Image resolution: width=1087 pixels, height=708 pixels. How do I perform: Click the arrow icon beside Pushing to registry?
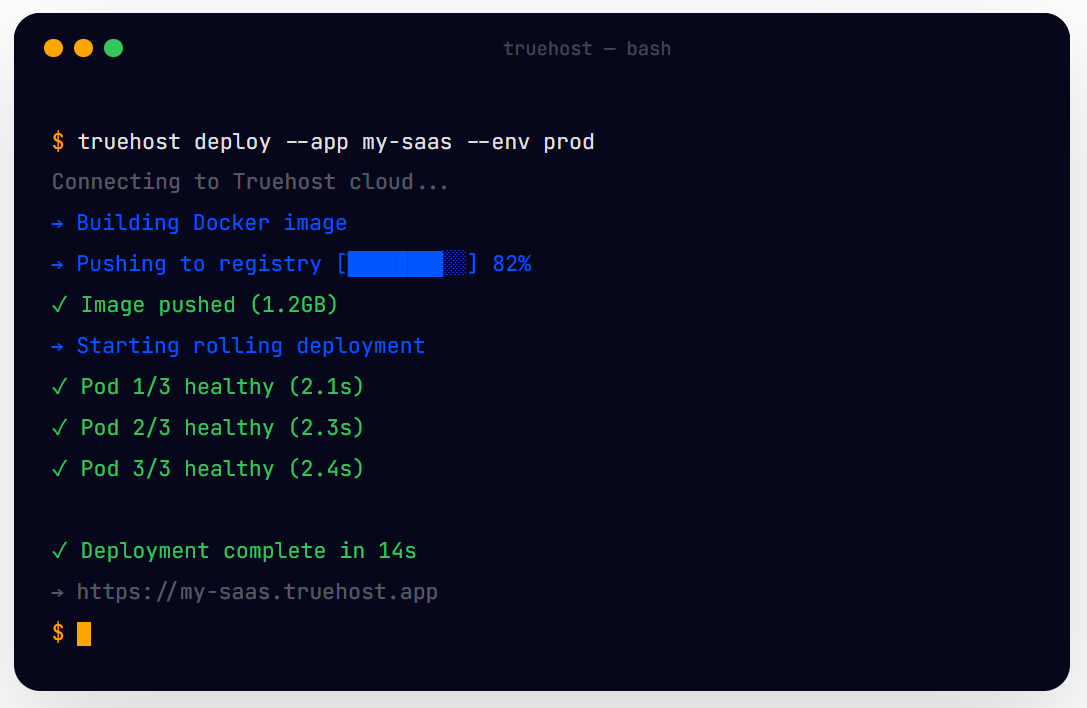coord(58,264)
